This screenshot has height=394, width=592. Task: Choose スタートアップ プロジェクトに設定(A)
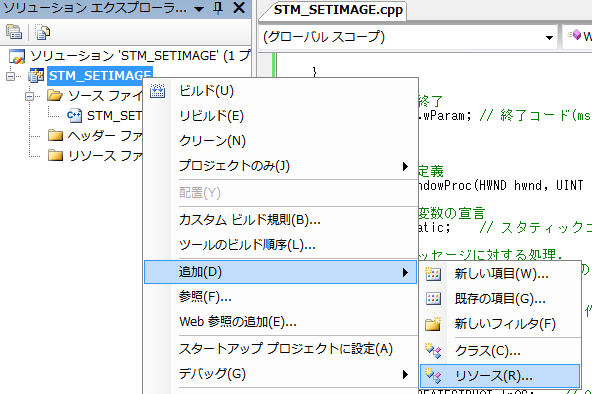[x=280, y=349]
